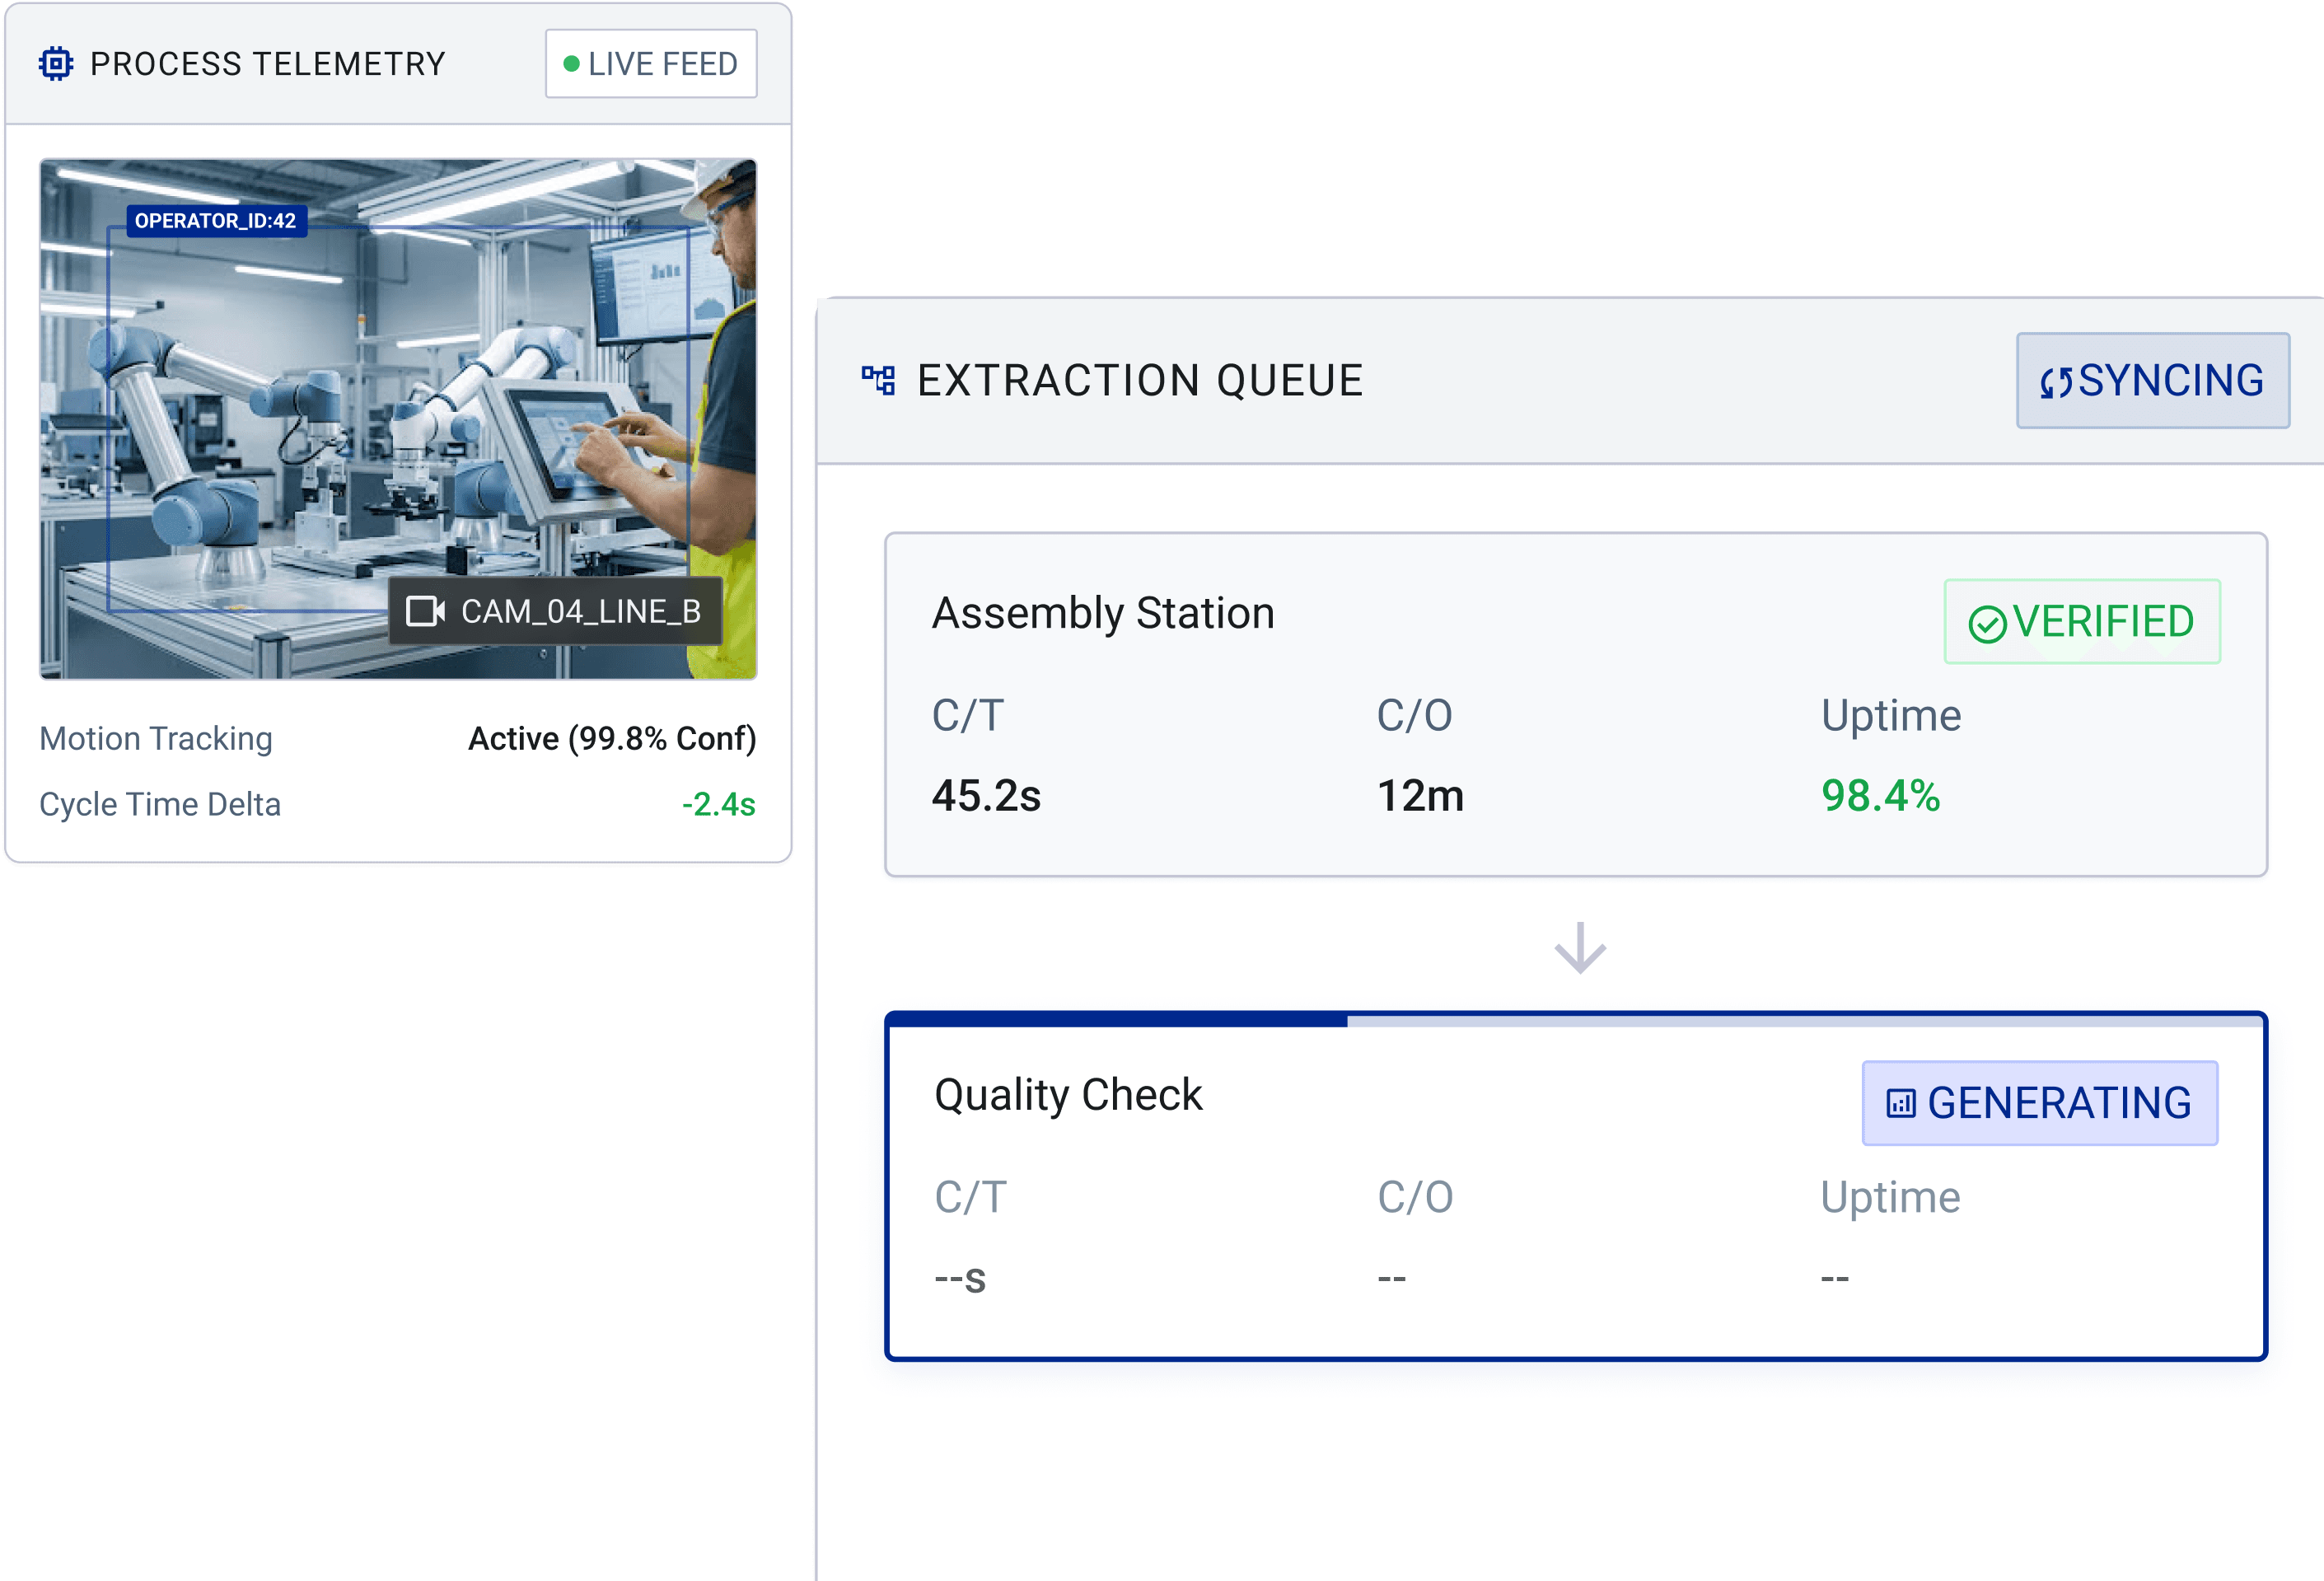
Task: Click the camera icon beside CAM_04_LINE_B
Action: coord(425,611)
